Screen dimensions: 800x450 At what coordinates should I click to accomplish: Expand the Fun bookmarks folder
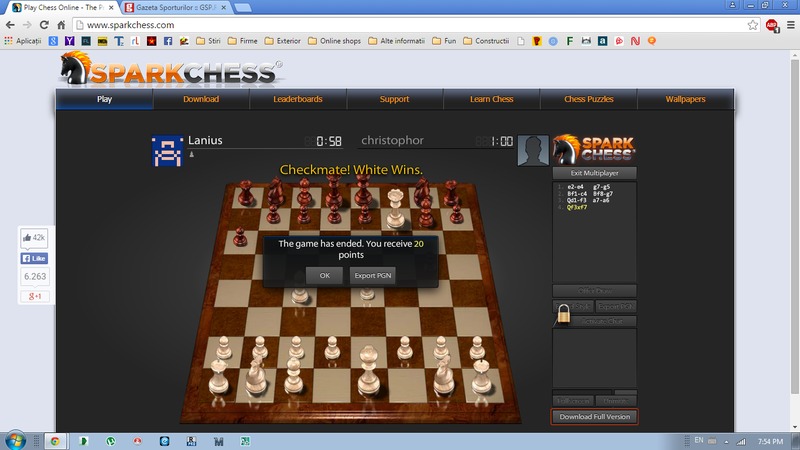[444, 41]
